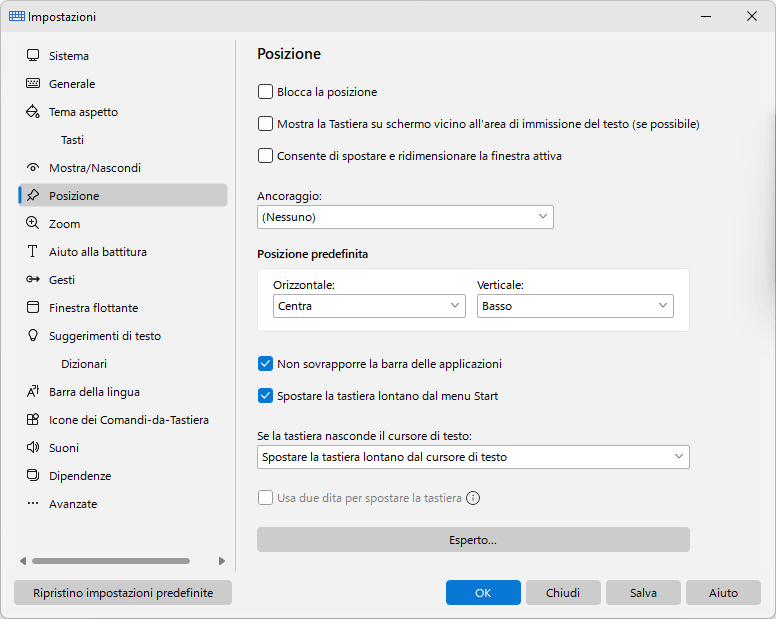Click the Sistema monitor icon

[33, 55]
